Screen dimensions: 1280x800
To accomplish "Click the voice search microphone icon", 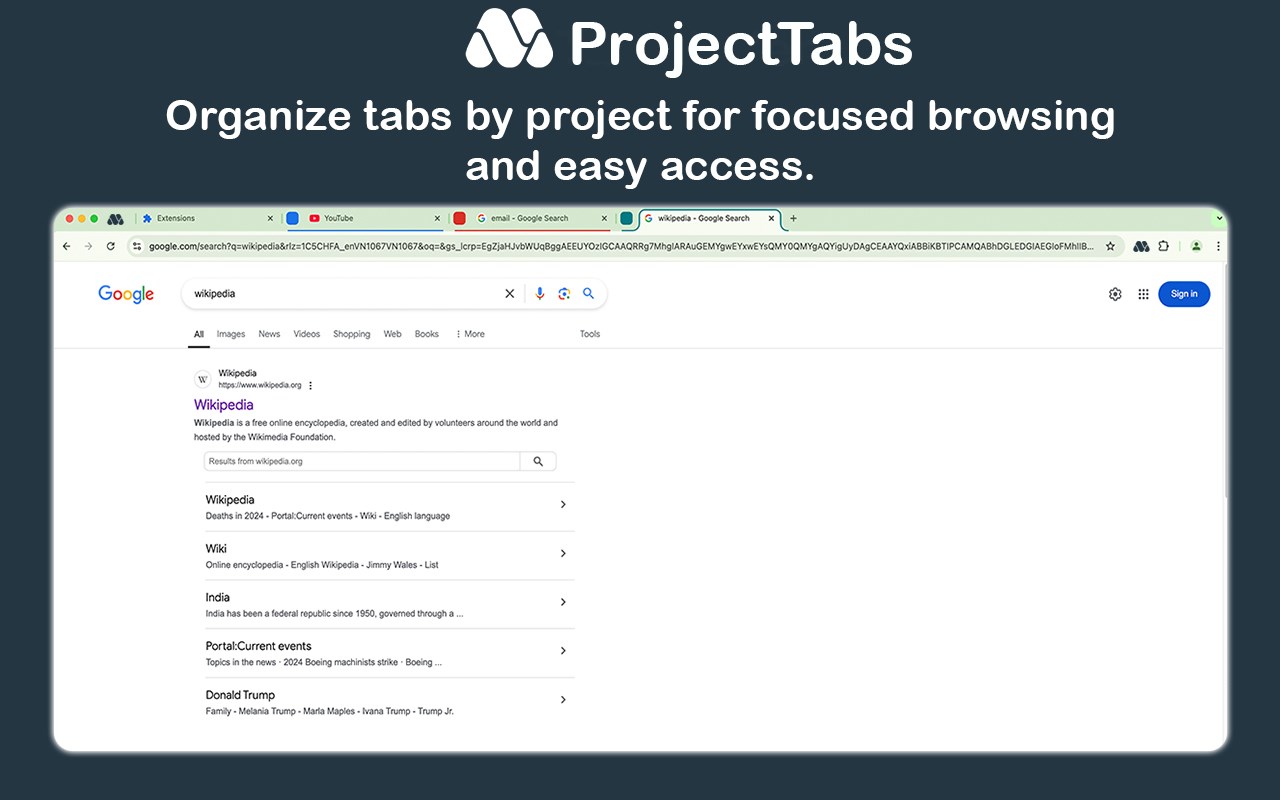I will point(540,294).
